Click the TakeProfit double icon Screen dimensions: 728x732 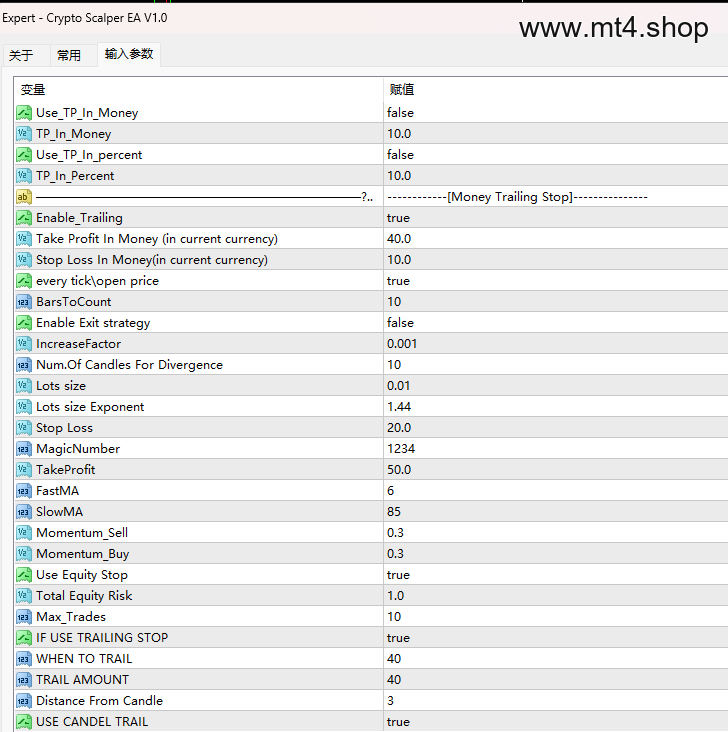(x=24, y=470)
